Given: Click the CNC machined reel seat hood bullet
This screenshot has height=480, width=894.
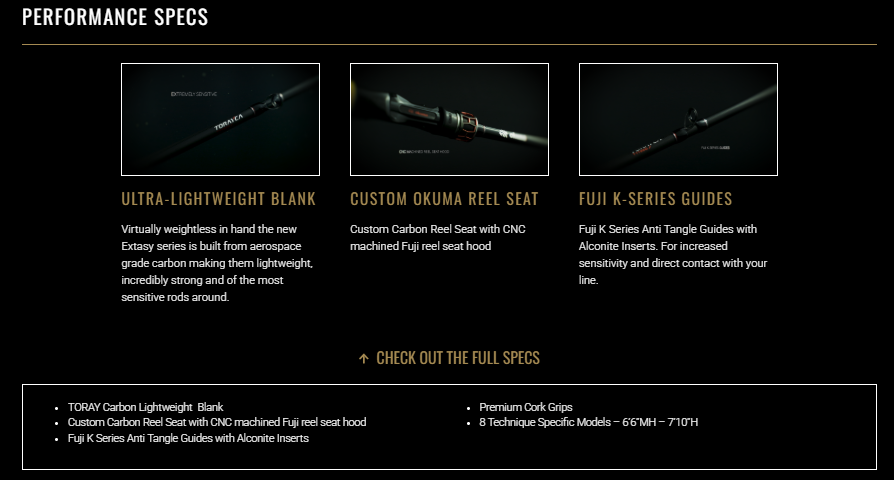Looking at the screenshot, I should point(217,422).
